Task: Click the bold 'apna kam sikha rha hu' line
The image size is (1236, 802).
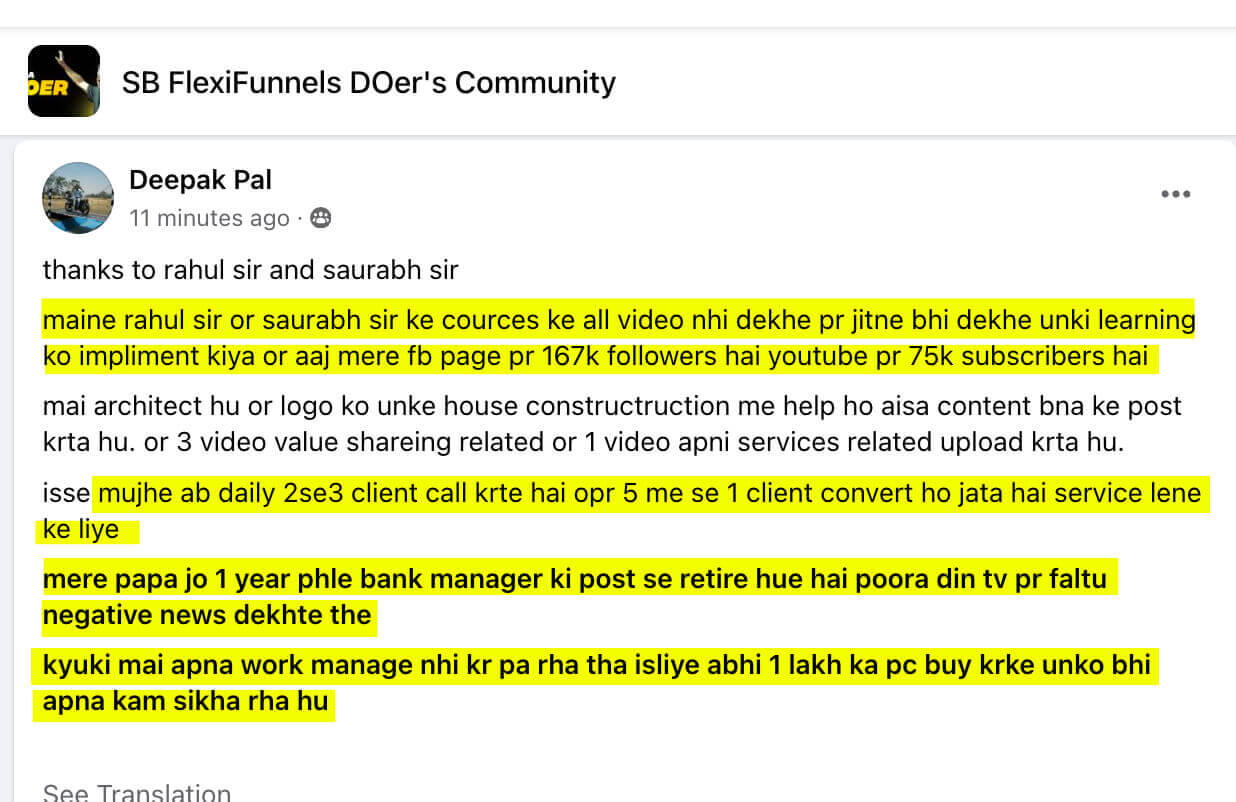Action: point(185,701)
